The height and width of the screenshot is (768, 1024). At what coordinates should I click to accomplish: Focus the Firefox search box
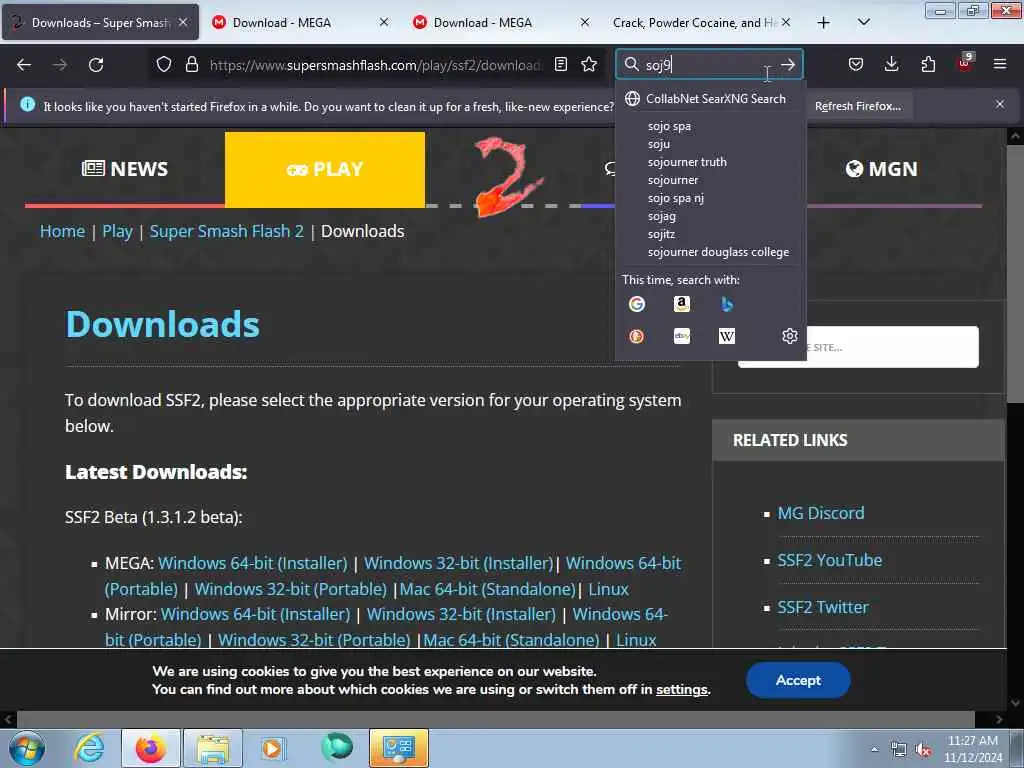click(x=709, y=65)
